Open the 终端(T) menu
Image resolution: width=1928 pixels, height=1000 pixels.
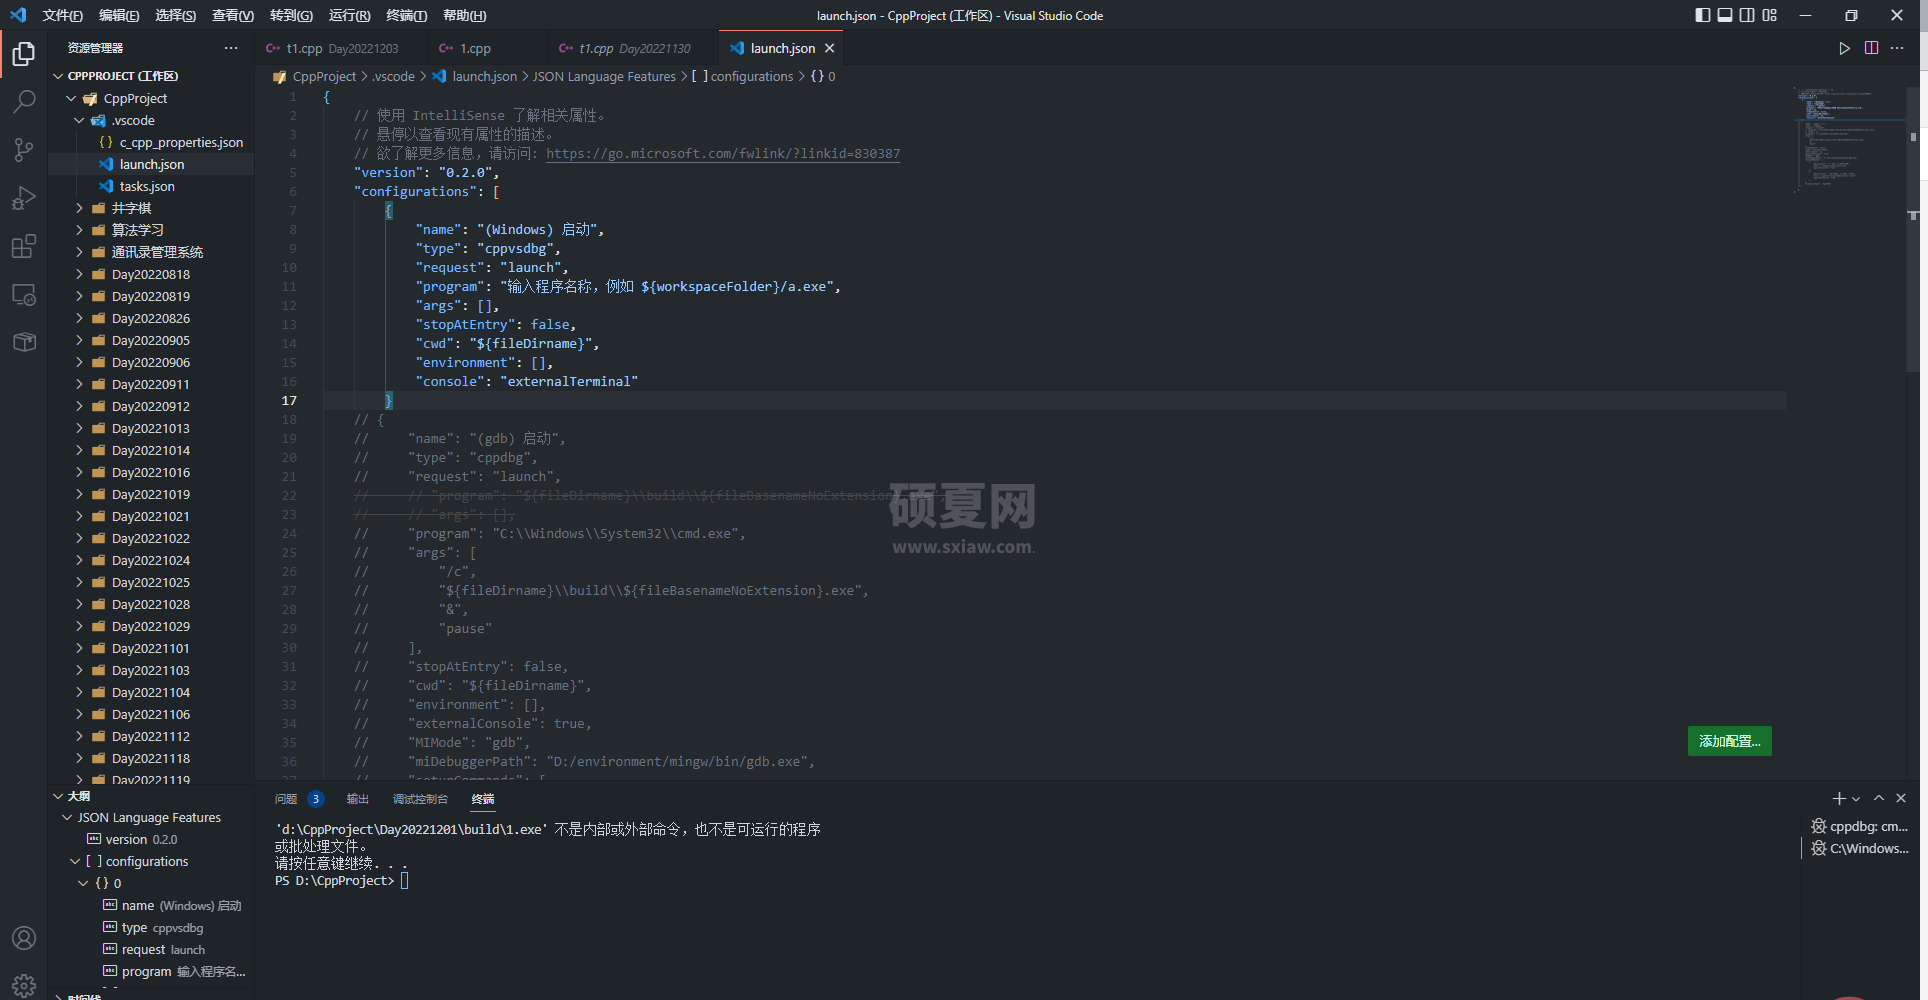(x=406, y=15)
